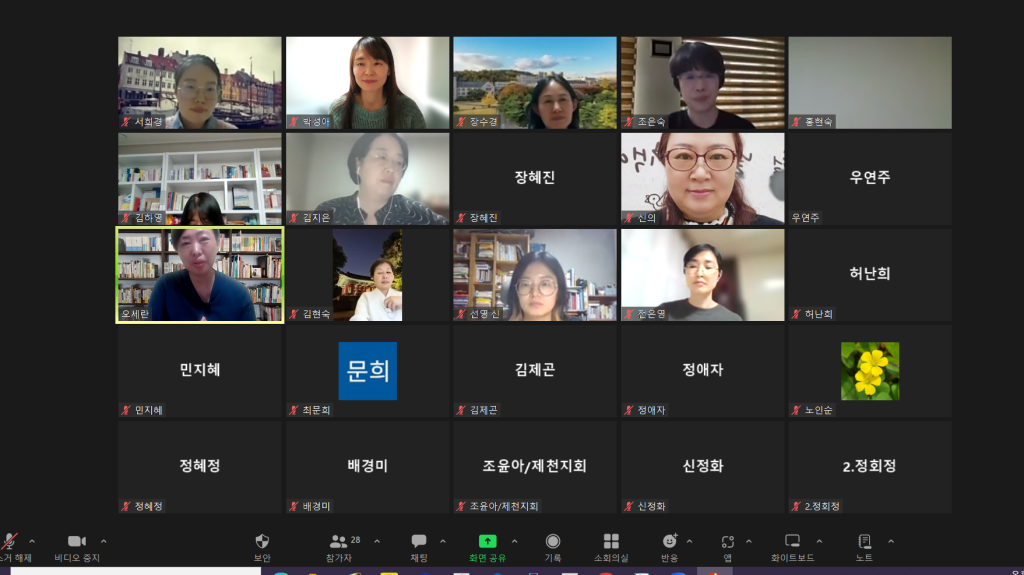Screen dimensions: 1024x575
Task: Select the 조윤아/제천지회 participant tile
Action: [x=534, y=467]
